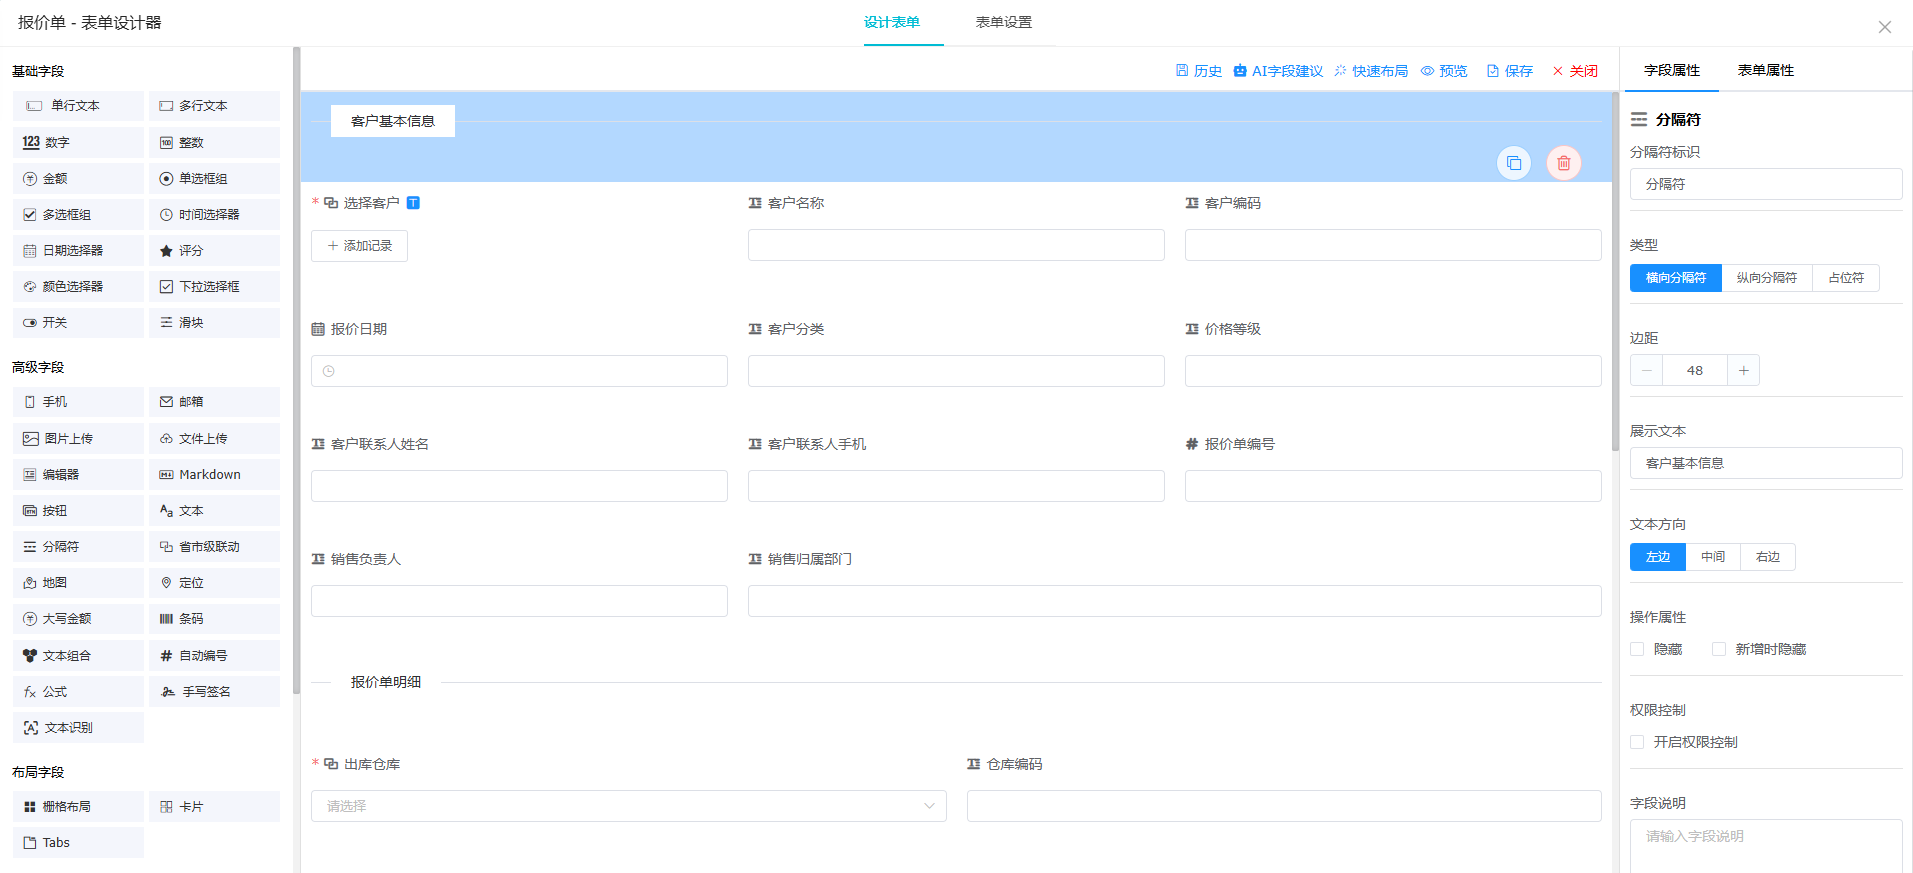Select the 手写签名 signature component
The height and width of the screenshot is (873, 1913).
(x=215, y=692)
